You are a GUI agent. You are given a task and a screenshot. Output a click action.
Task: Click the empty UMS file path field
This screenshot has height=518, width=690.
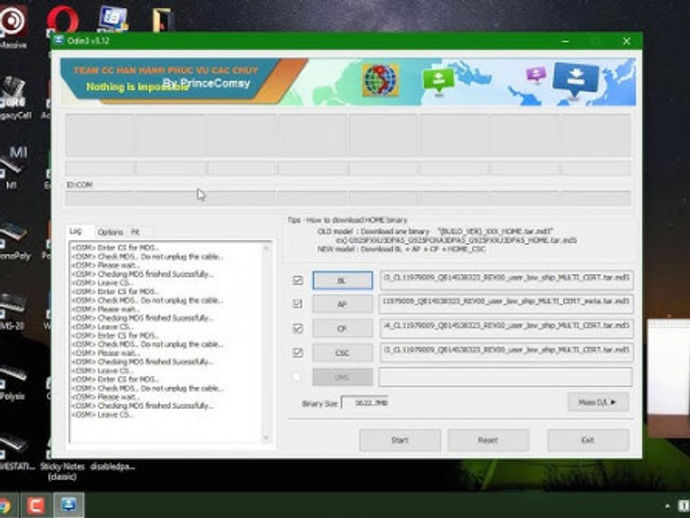click(x=506, y=377)
